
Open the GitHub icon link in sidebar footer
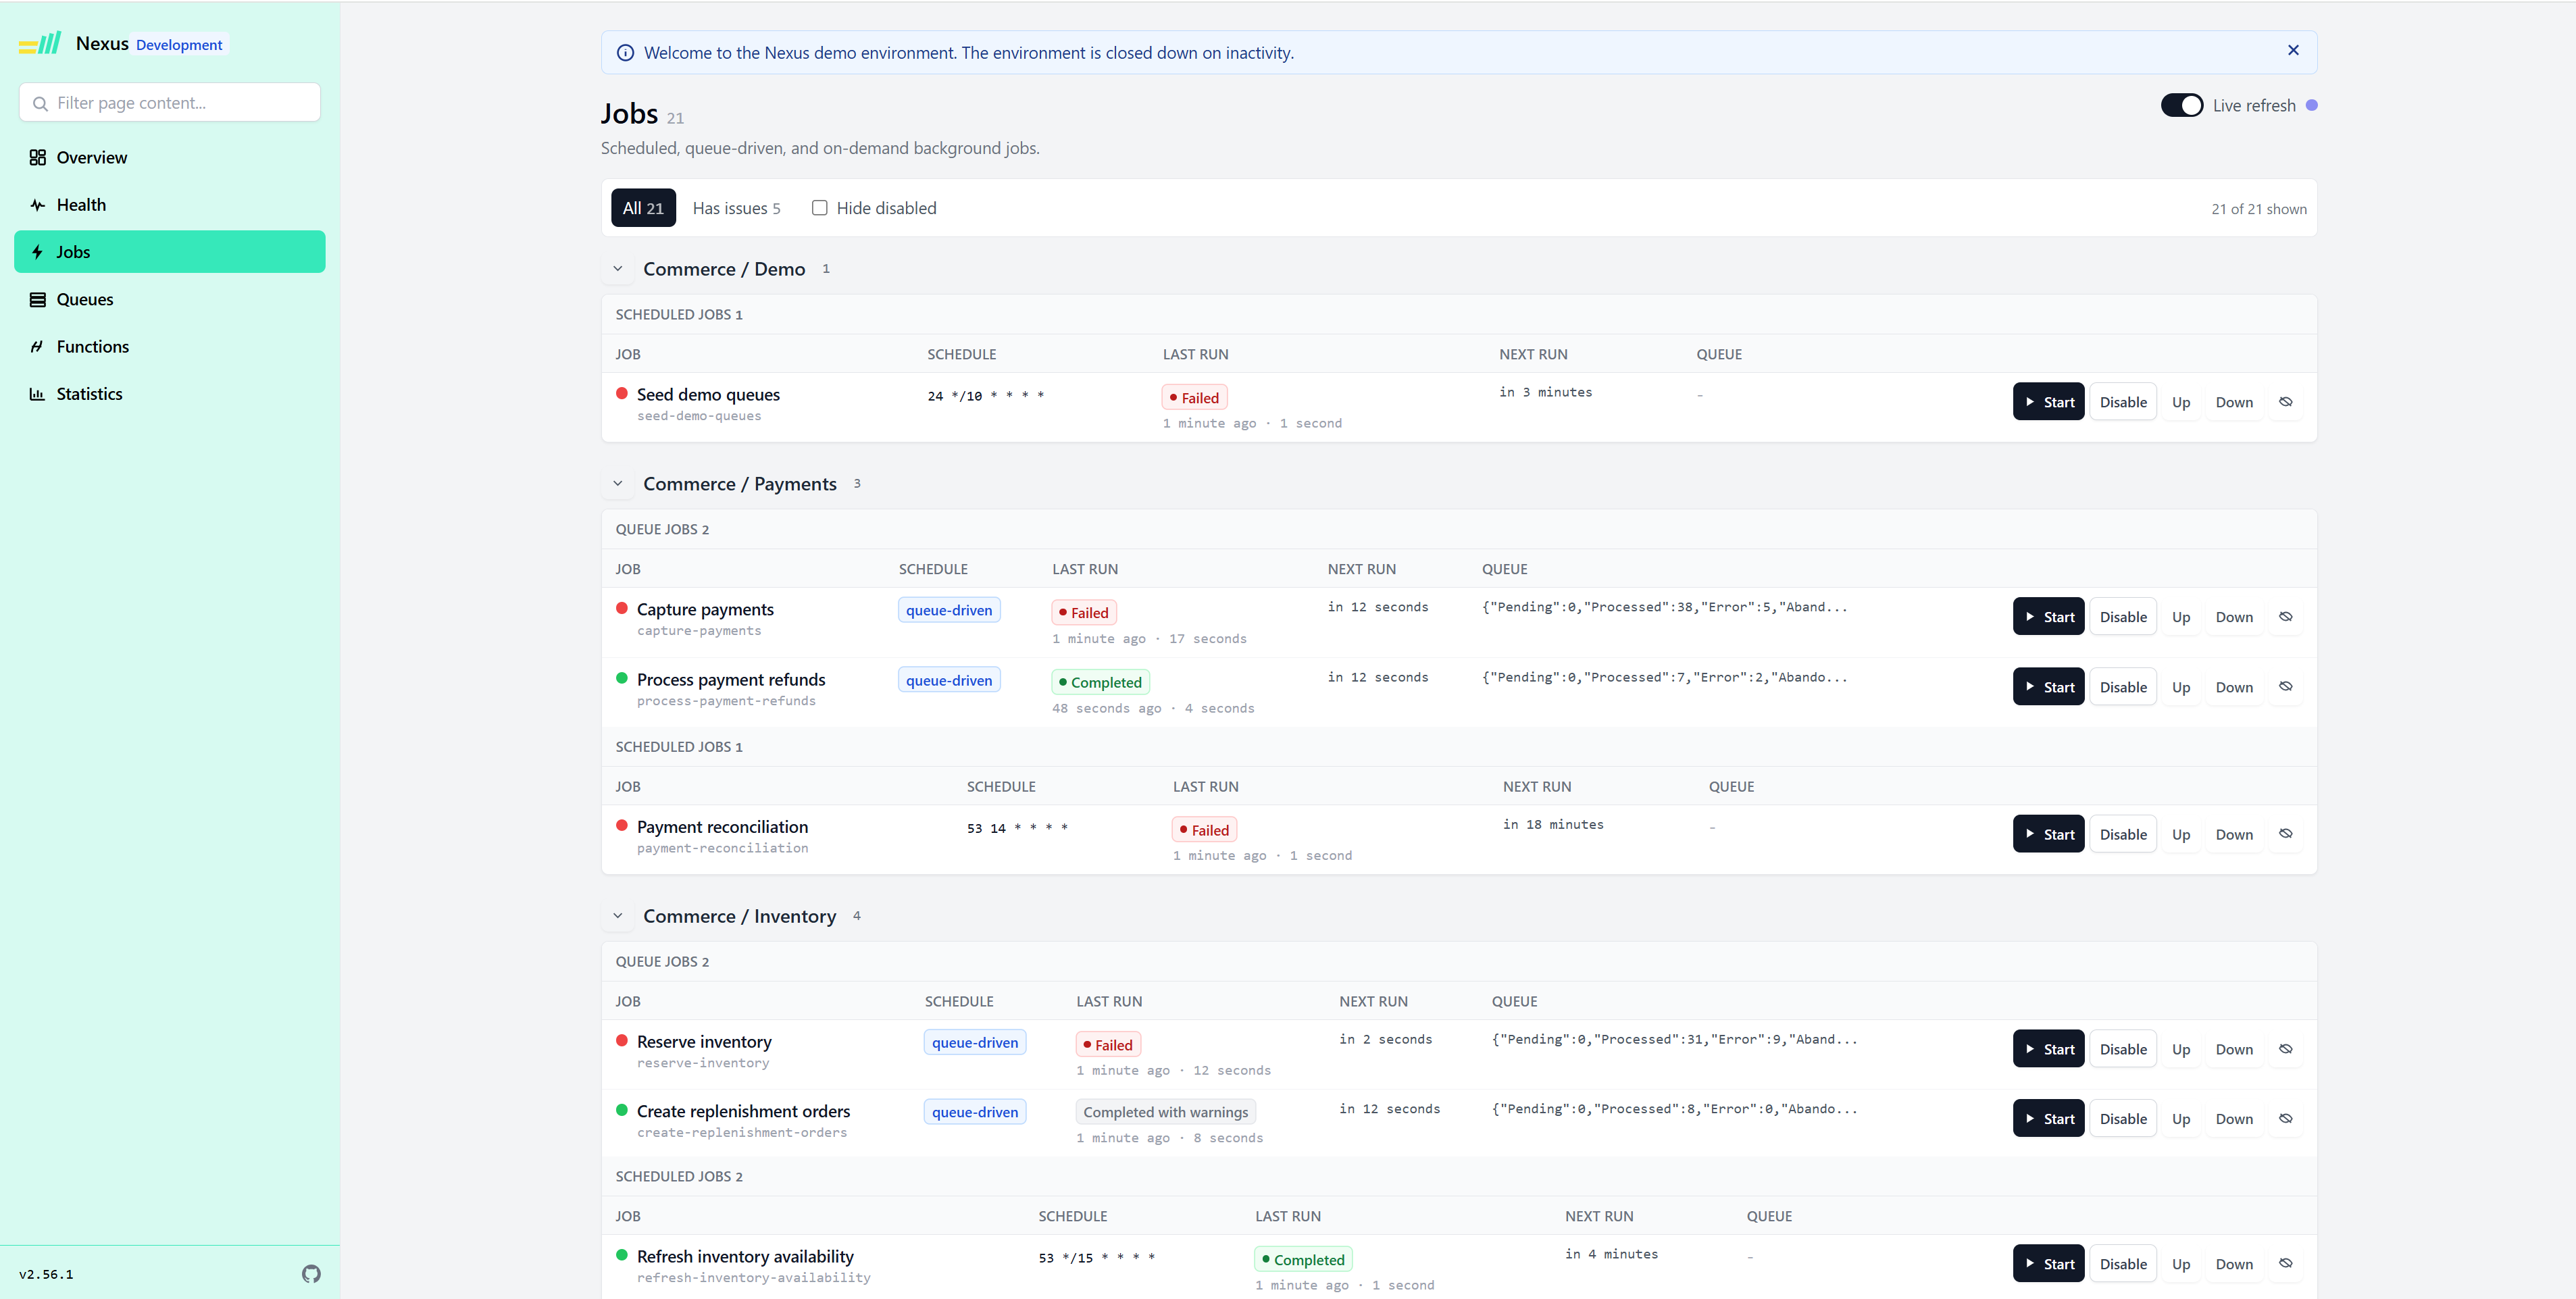pyautogui.click(x=311, y=1273)
